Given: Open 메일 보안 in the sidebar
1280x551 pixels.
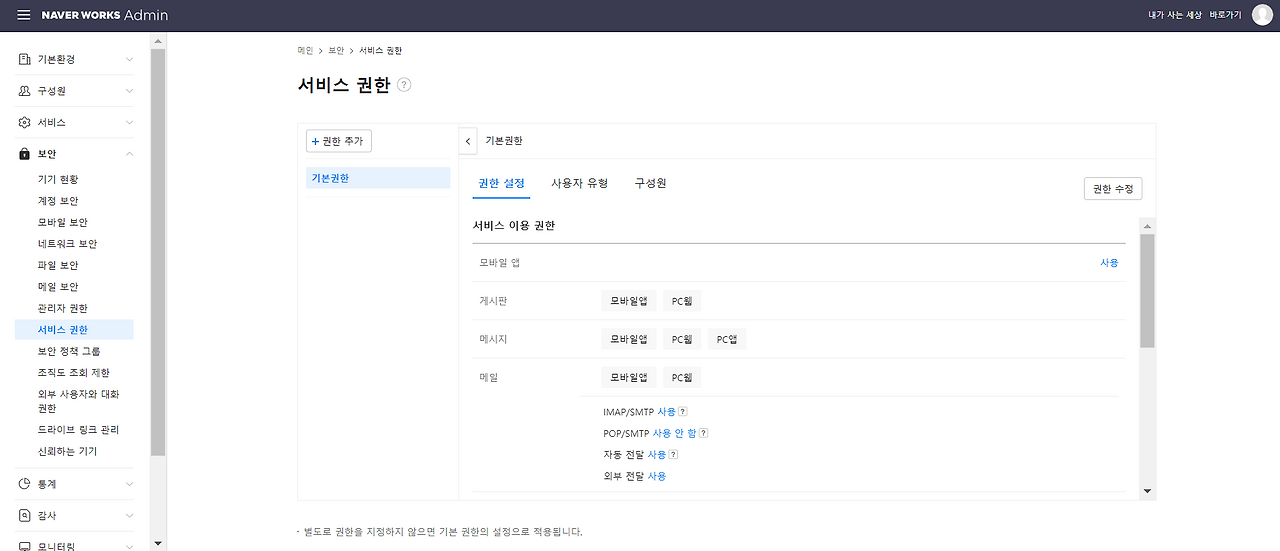Looking at the screenshot, I should [x=58, y=287].
